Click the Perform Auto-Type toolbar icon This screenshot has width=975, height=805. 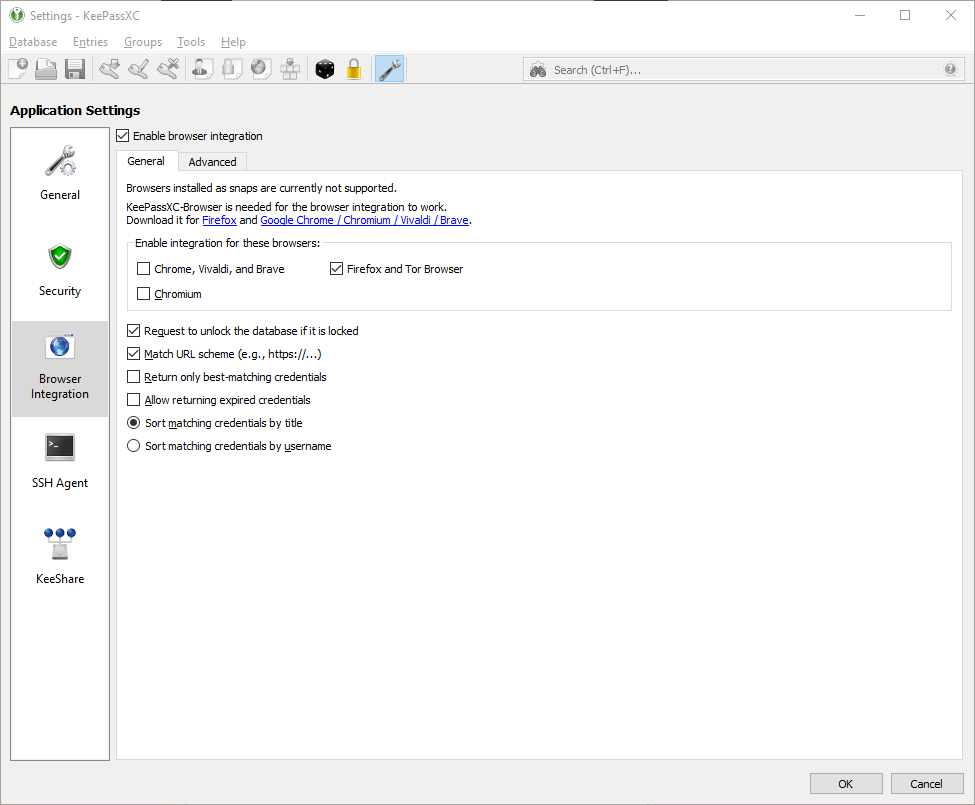290,69
